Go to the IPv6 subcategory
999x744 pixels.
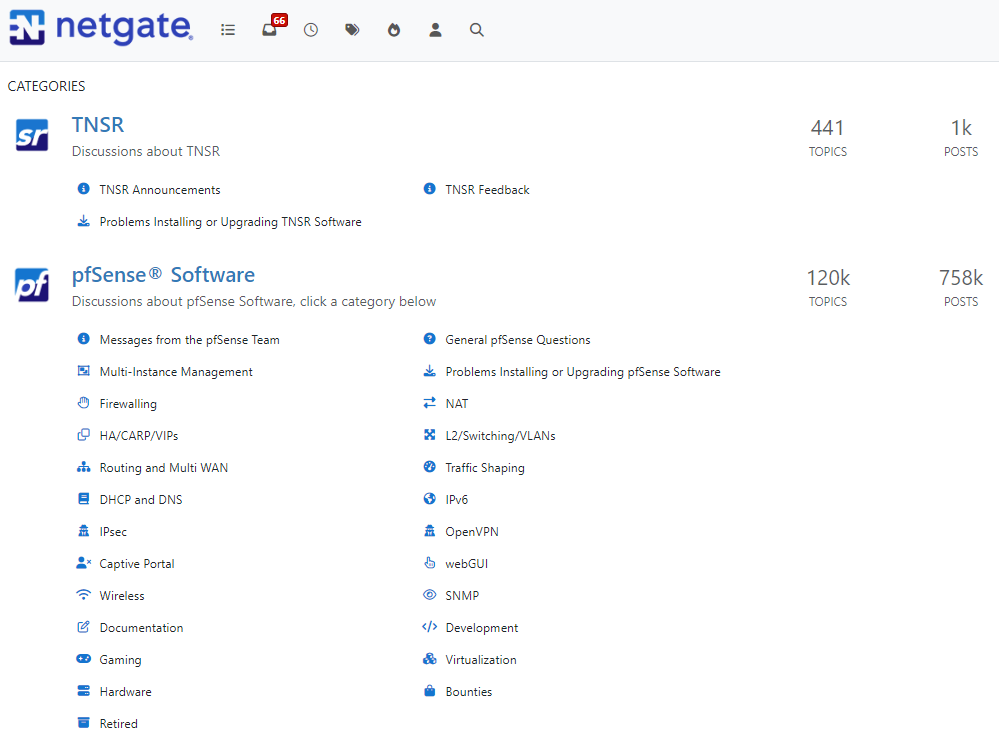click(457, 500)
